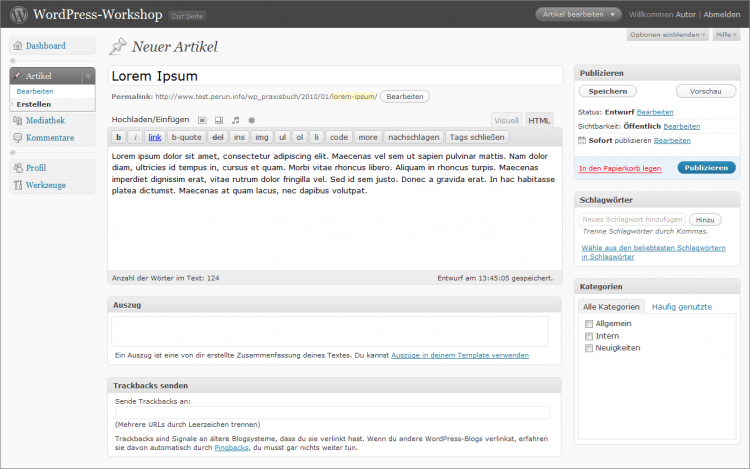Enable the Neuigkeiten category checkbox
The width and height of the screenshot is (750, 469).
pyautogui.click(x=588, y=348)
